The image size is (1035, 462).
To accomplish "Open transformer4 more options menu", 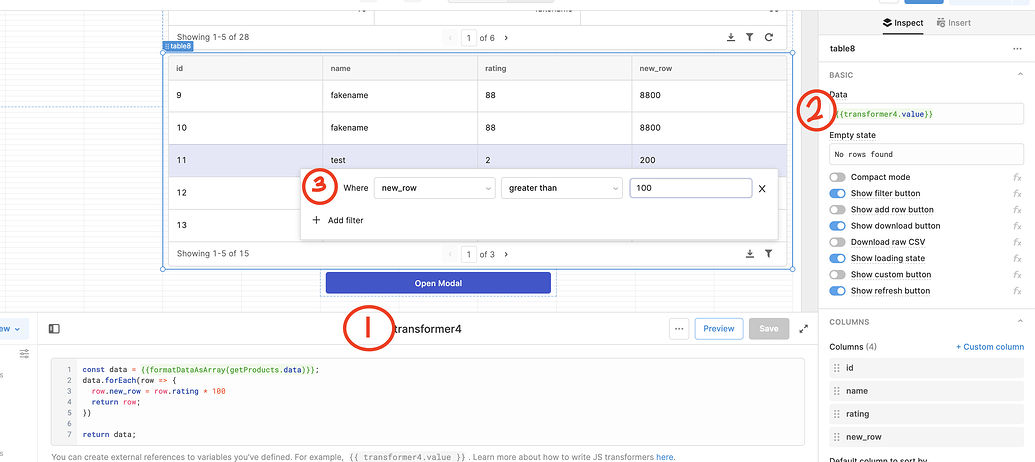I will [679, 329].
